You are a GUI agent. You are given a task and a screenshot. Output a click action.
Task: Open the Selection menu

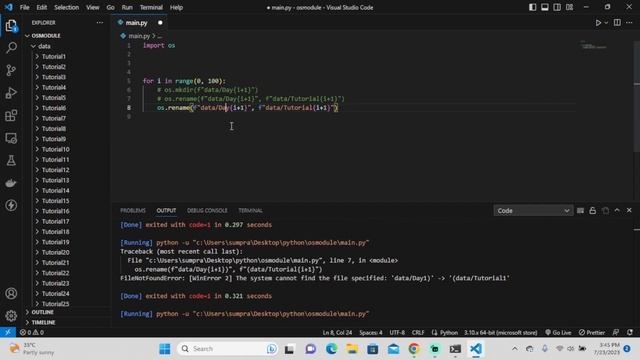[x=67, y=7]
